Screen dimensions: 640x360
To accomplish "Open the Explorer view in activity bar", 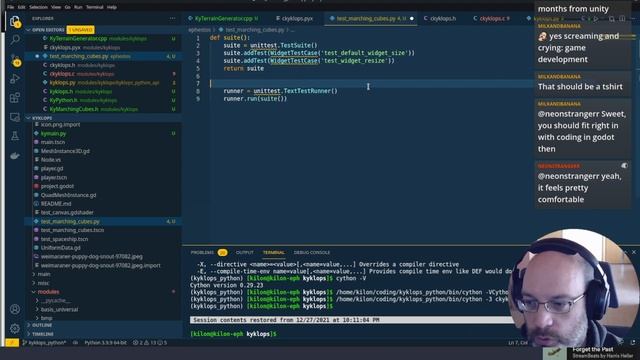I will [15, 22].
